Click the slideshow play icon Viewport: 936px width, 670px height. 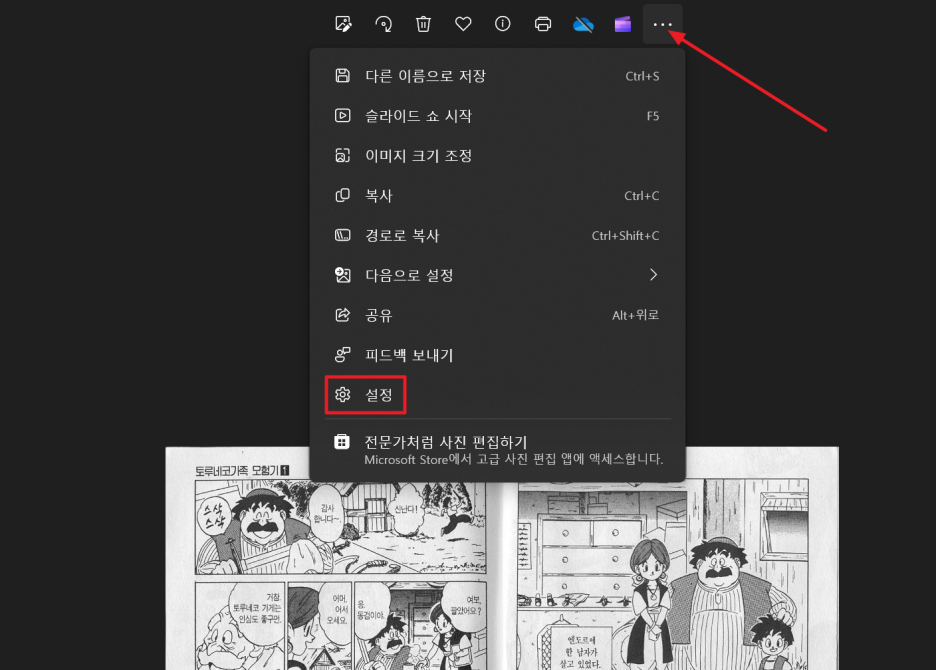pos(343,115)
